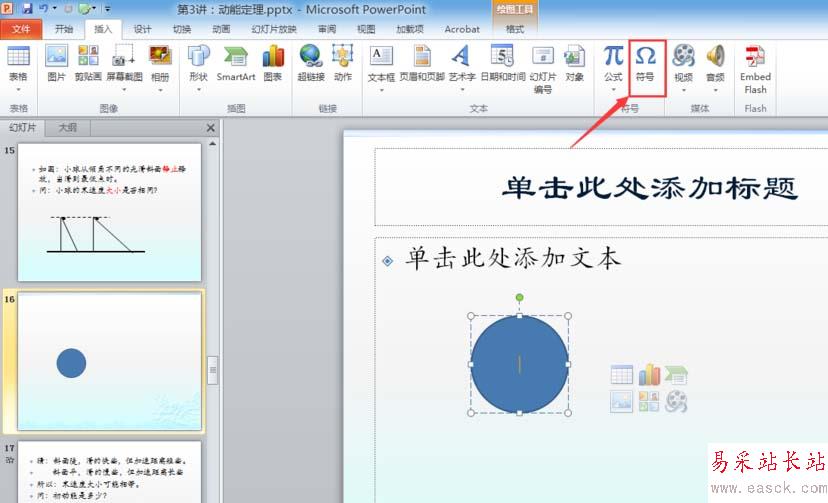Click the green rotation handle of the circle

(520, 298)
